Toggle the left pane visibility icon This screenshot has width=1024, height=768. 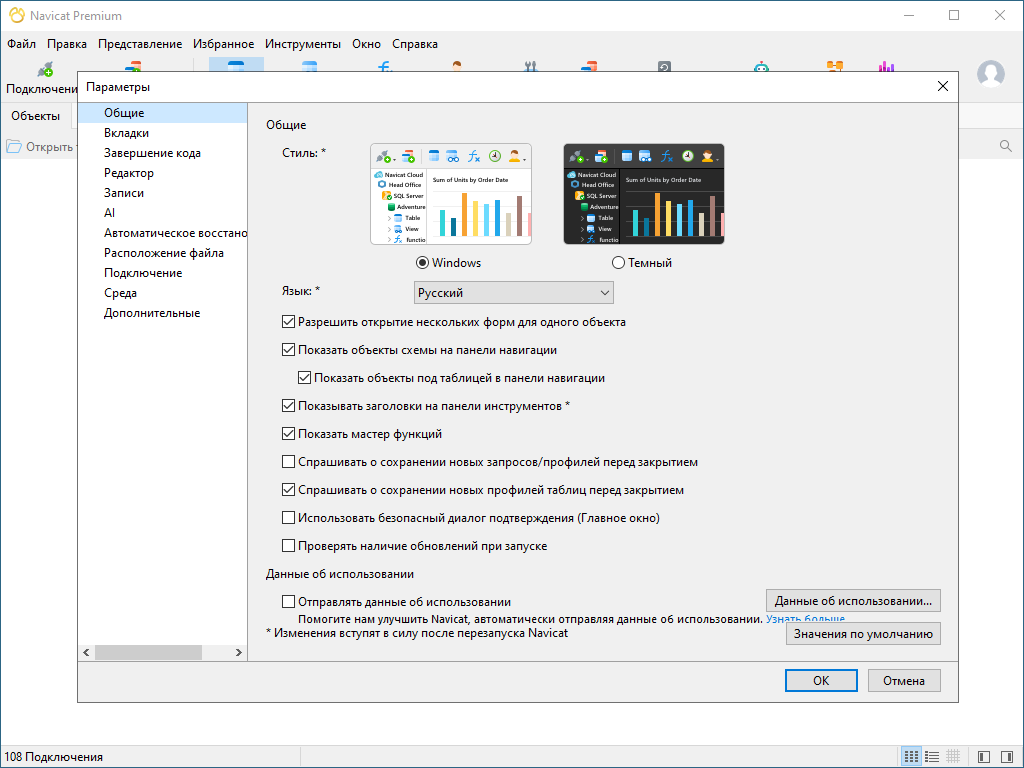984,757
